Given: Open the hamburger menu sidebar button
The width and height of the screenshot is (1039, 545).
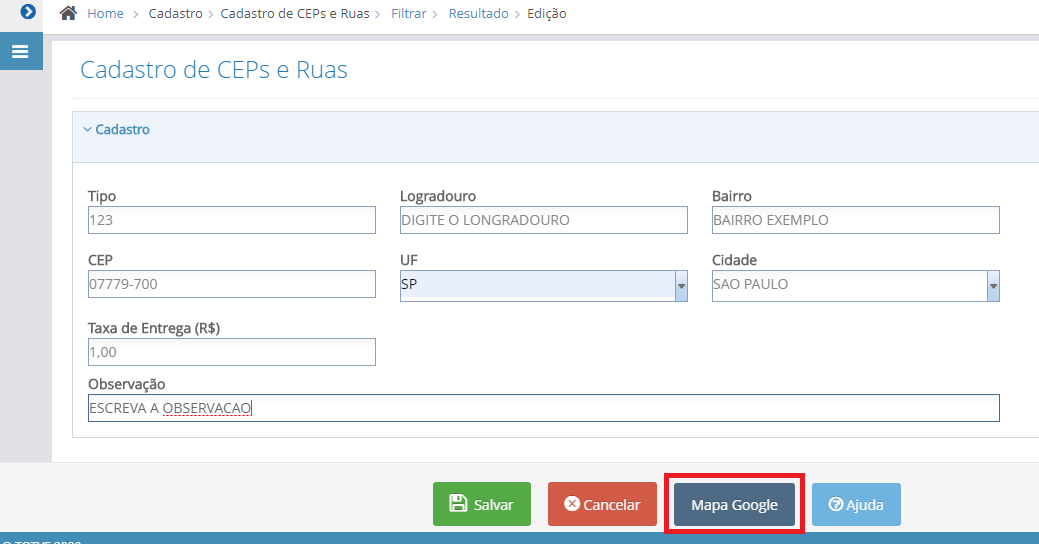Looking at the screenshot, I should (21, 51).
